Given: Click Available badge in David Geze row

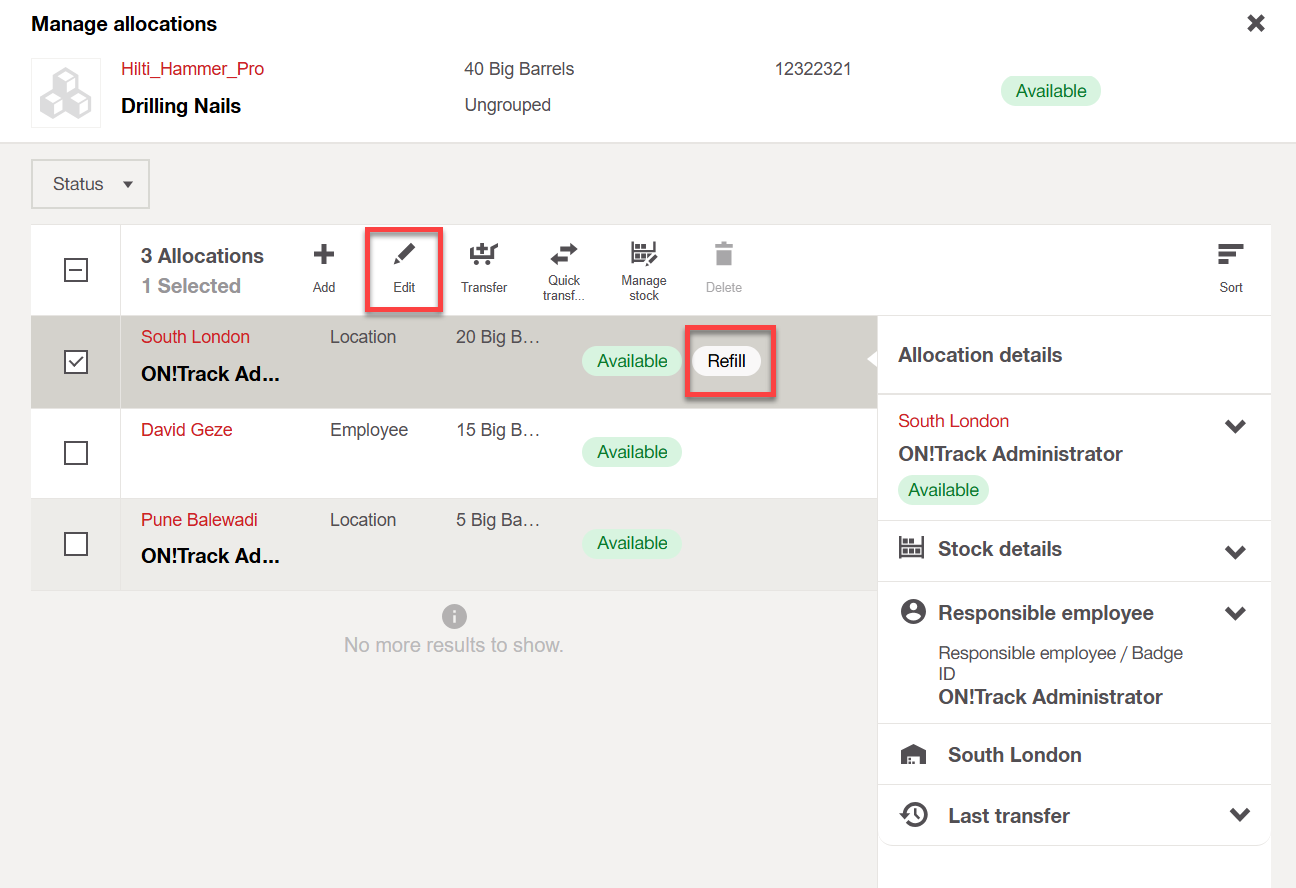Looking at the screenshot, I should tap(632, 452).
